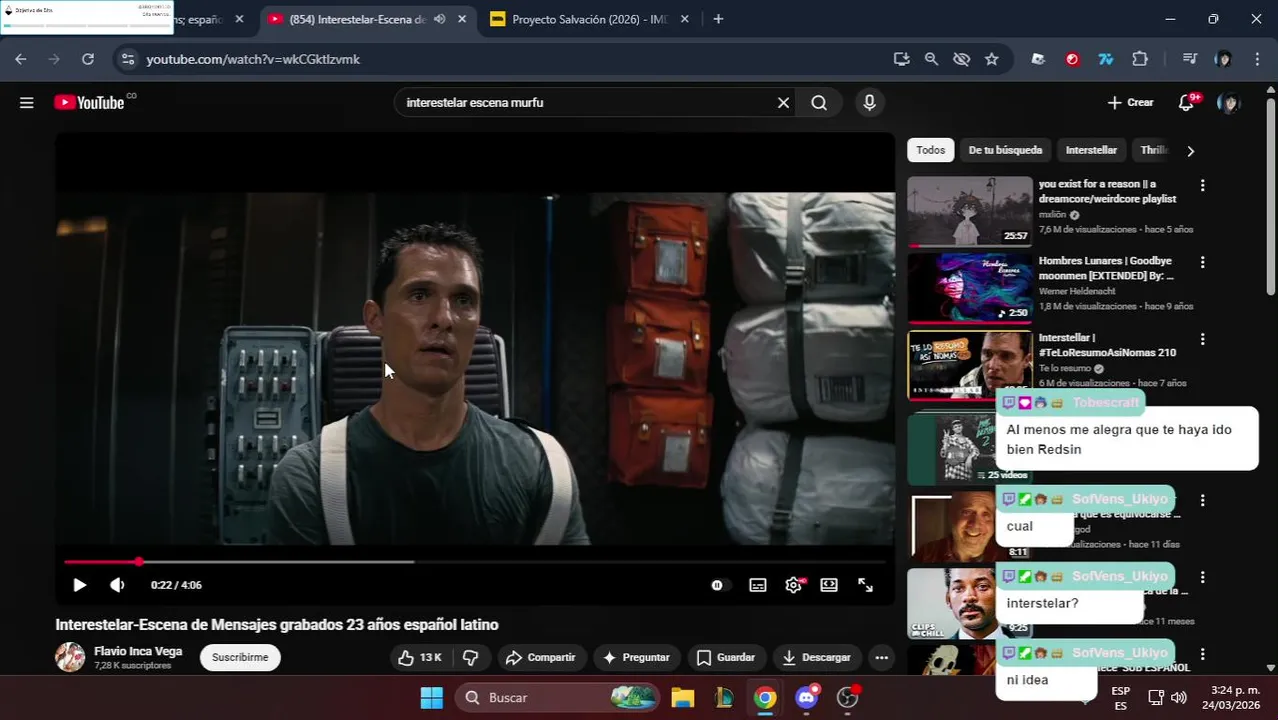Open the Interstellar TeLoResumoAsiNomas 210 title
The height and width of the screenshot is (720, 1278).
pyautogui.click(x=1107, y=345)
